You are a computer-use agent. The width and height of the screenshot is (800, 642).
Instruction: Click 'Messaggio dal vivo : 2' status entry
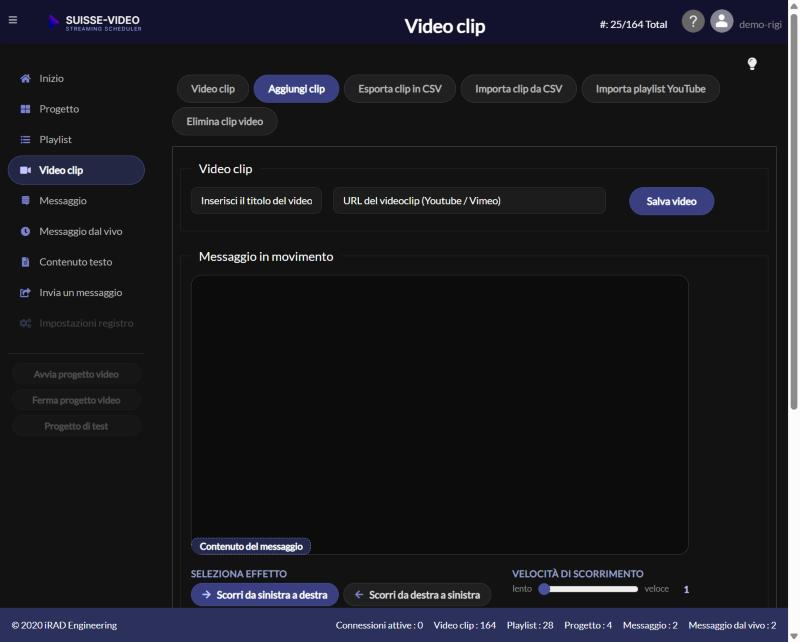pos(732,625)
